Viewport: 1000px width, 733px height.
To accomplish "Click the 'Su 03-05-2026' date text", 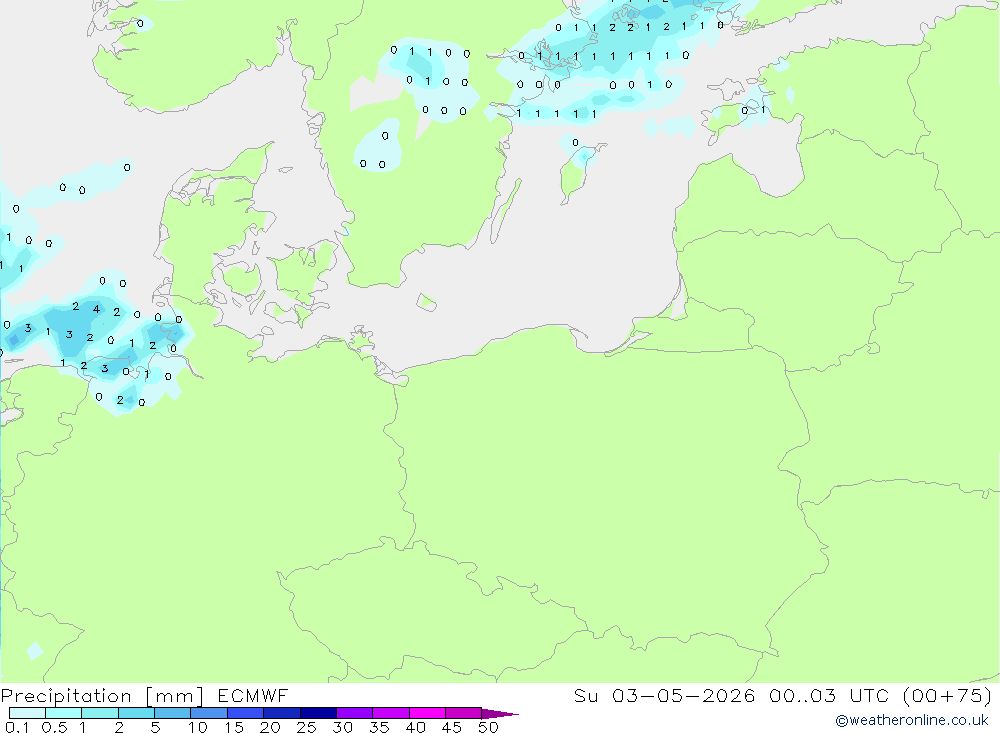I will 665,695.
